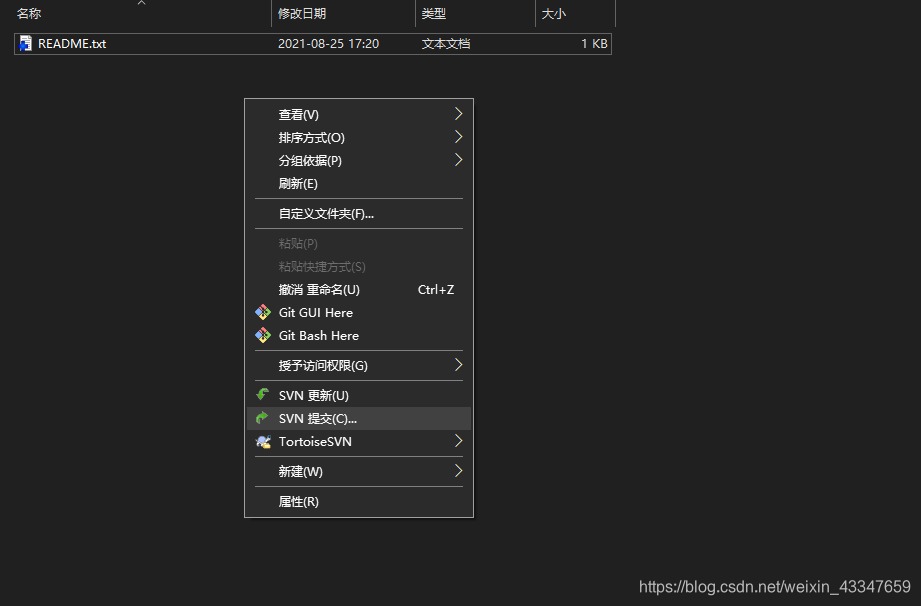Viewport: 921px width, 606px height.
Task: Open 授予访问权限(G) menu entry
Action: [359, 365]
